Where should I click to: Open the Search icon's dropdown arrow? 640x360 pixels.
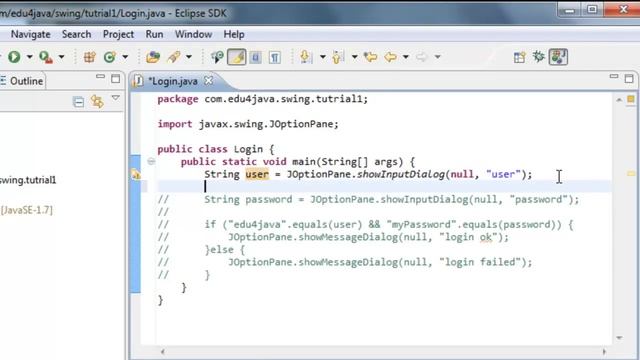coord(189,57)
